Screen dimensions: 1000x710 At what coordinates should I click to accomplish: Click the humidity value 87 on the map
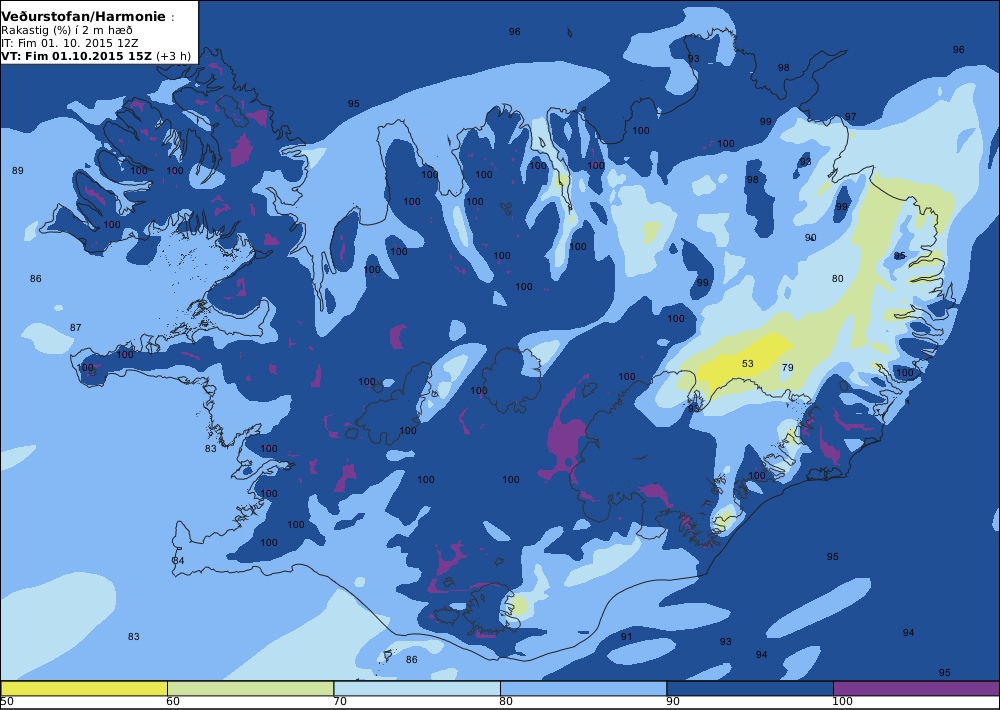click(75, 327)
